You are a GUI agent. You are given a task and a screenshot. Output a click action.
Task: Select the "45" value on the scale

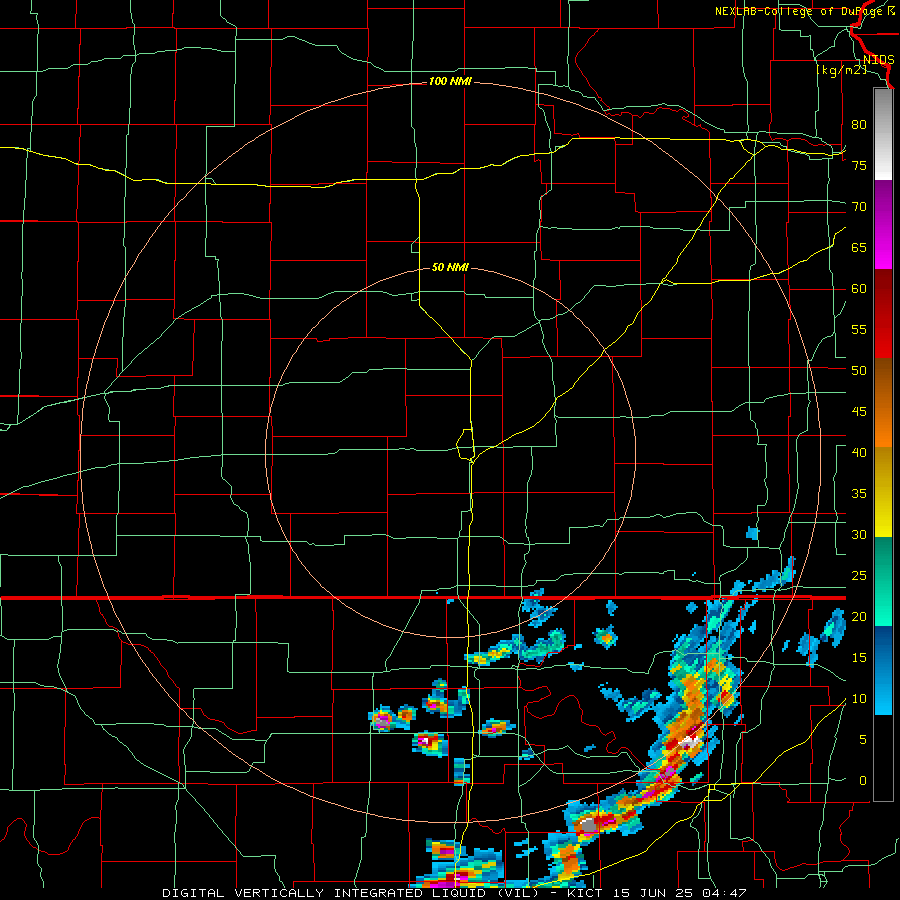click(859, 412)
